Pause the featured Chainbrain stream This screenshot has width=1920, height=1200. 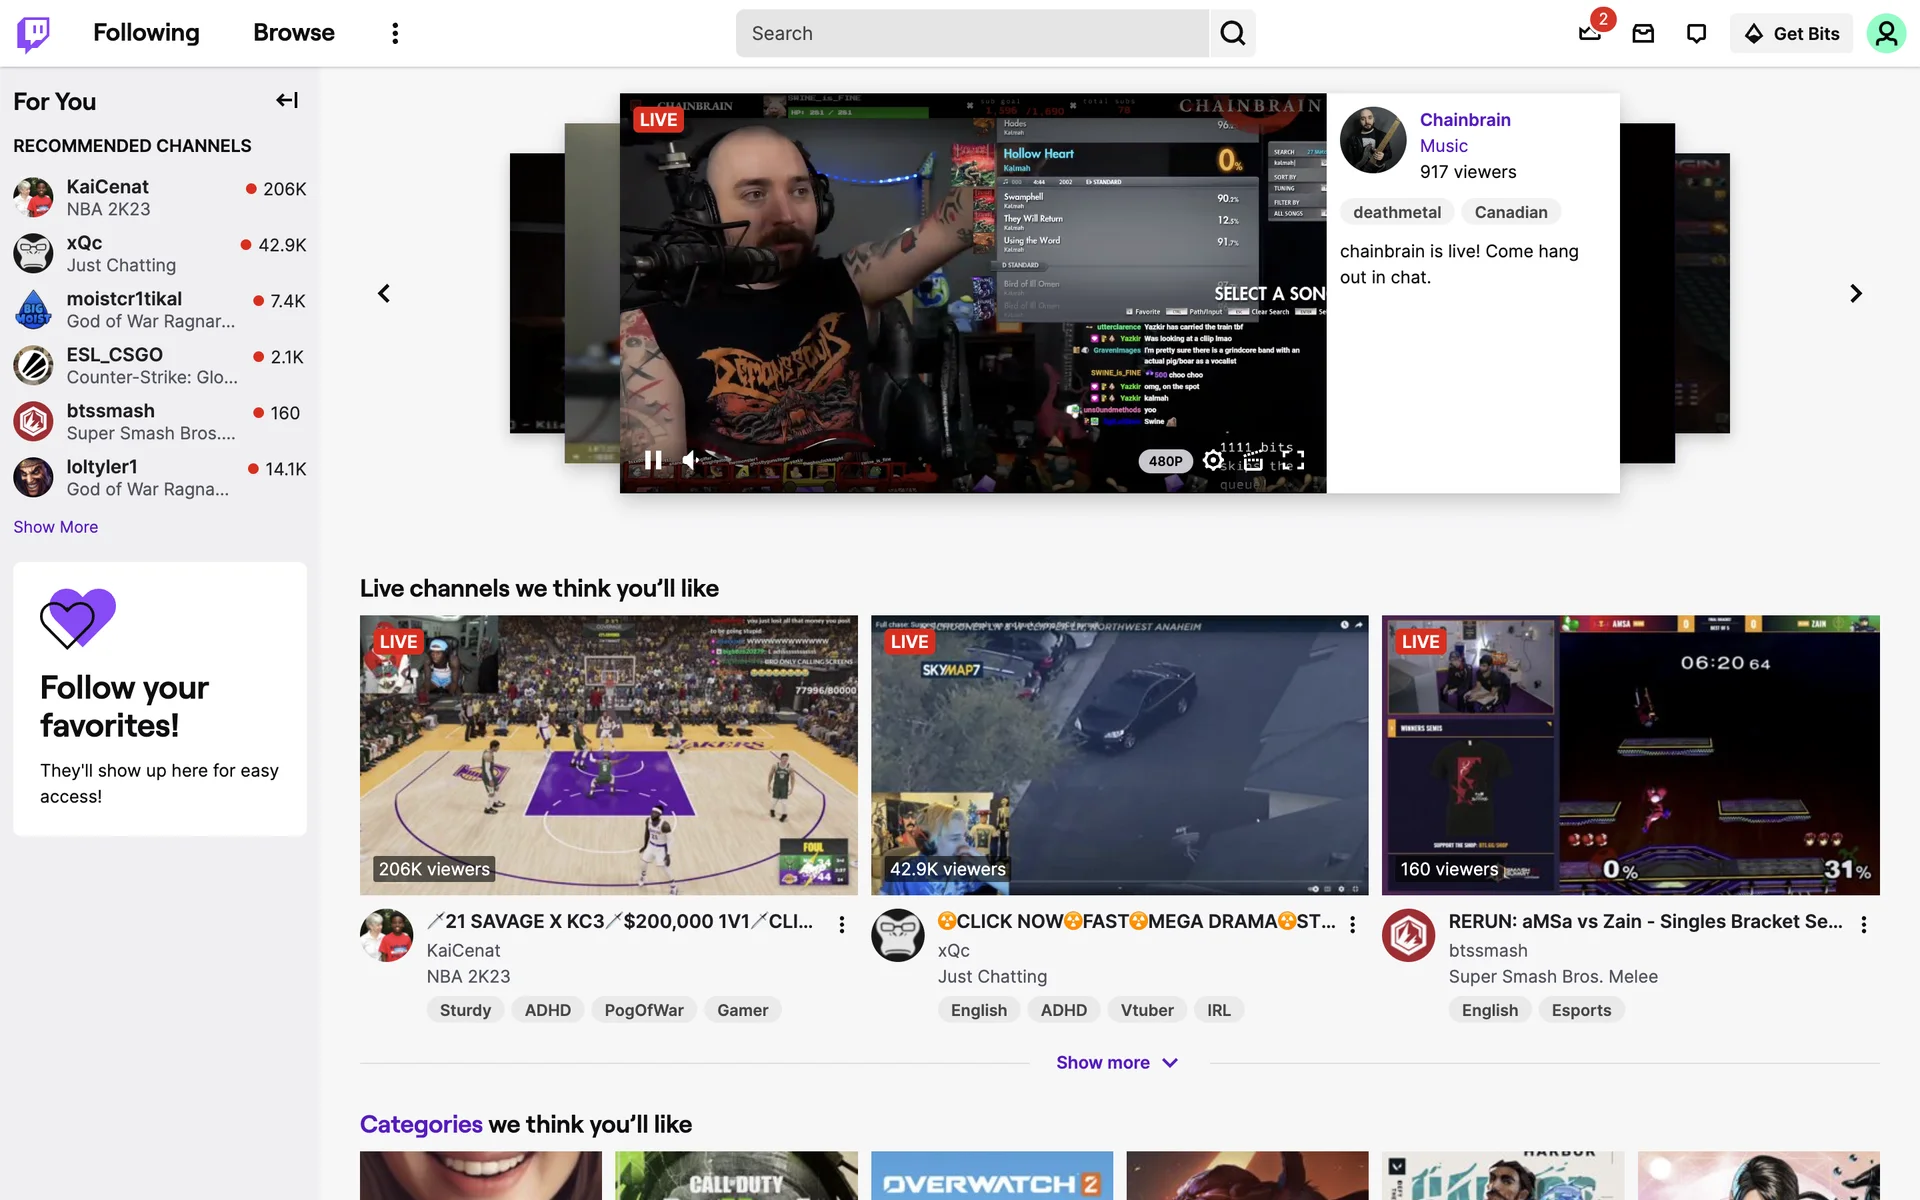click(653, 460)
